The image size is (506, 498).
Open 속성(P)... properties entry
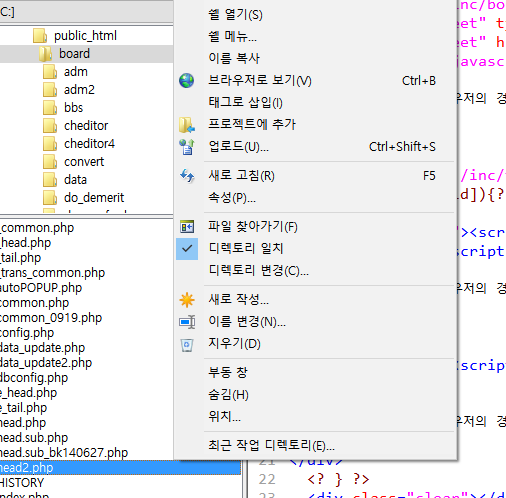tap(232, 198)
